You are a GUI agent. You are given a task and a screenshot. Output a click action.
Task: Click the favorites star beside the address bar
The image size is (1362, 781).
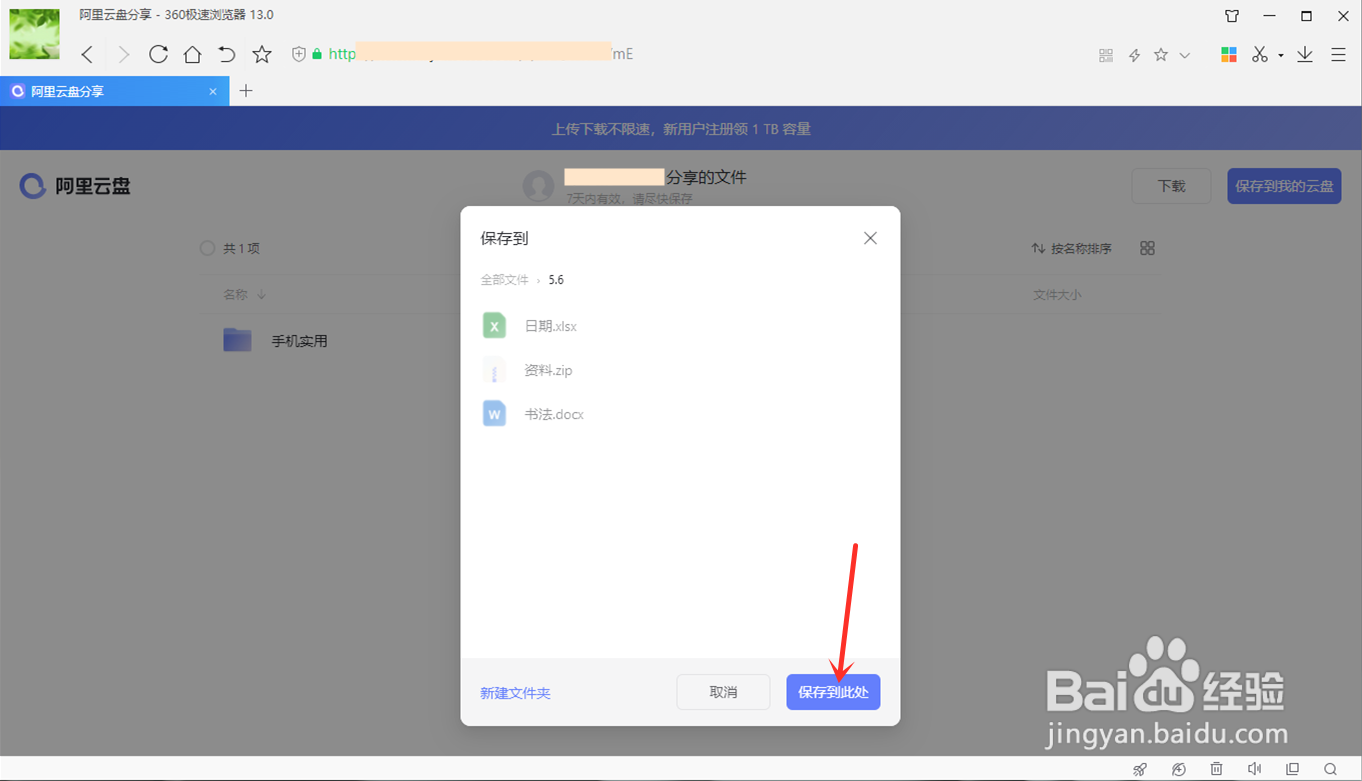[1161, 55]
